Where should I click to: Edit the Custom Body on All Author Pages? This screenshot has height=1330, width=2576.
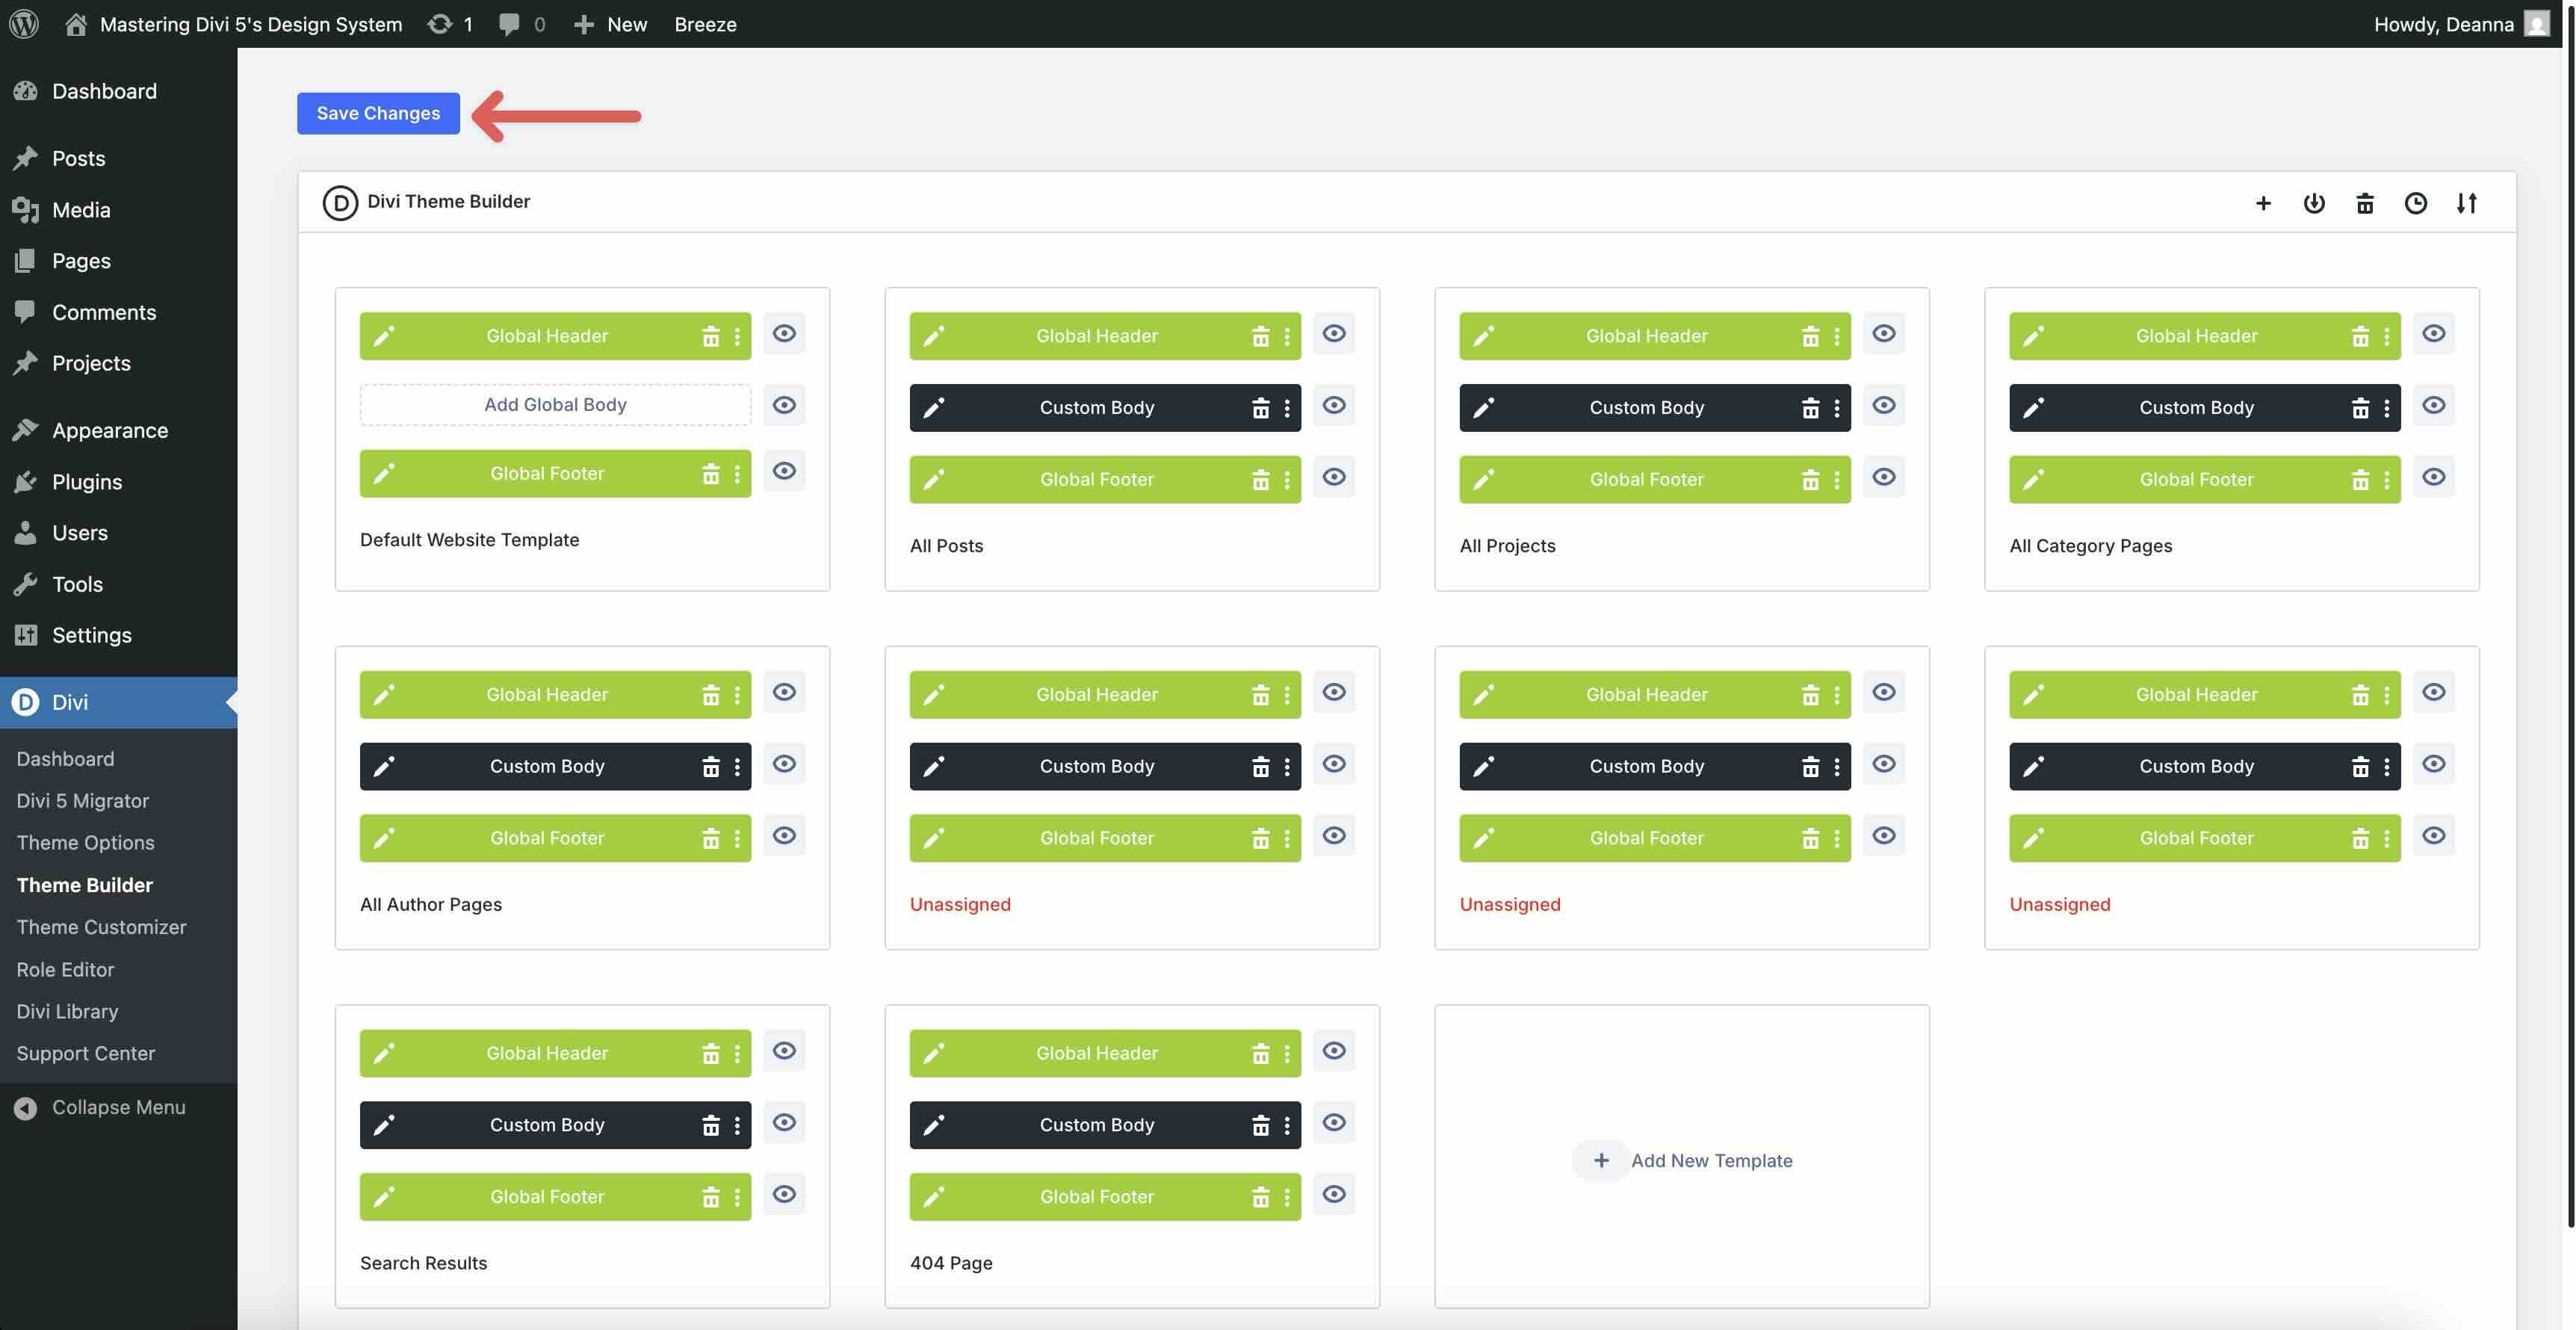383,765
